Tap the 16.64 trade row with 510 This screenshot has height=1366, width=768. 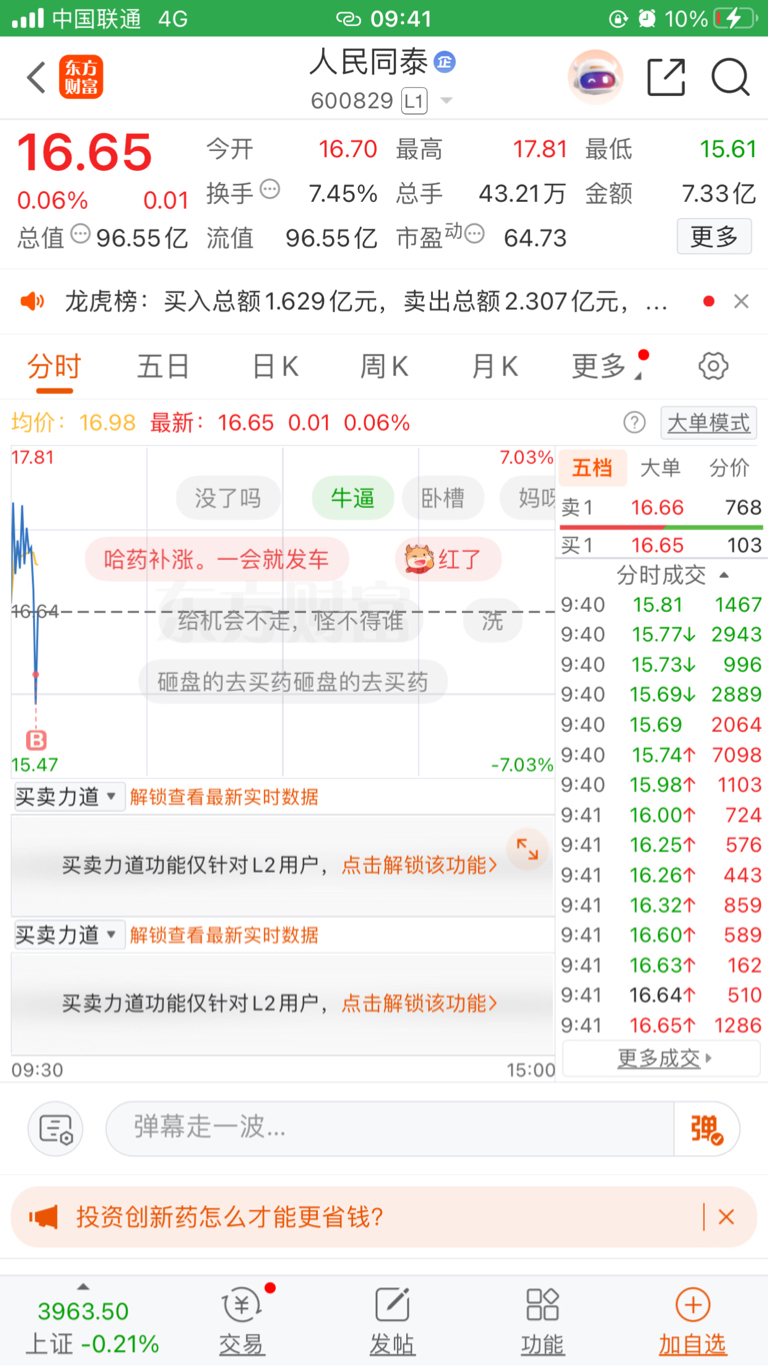[660, 994]
